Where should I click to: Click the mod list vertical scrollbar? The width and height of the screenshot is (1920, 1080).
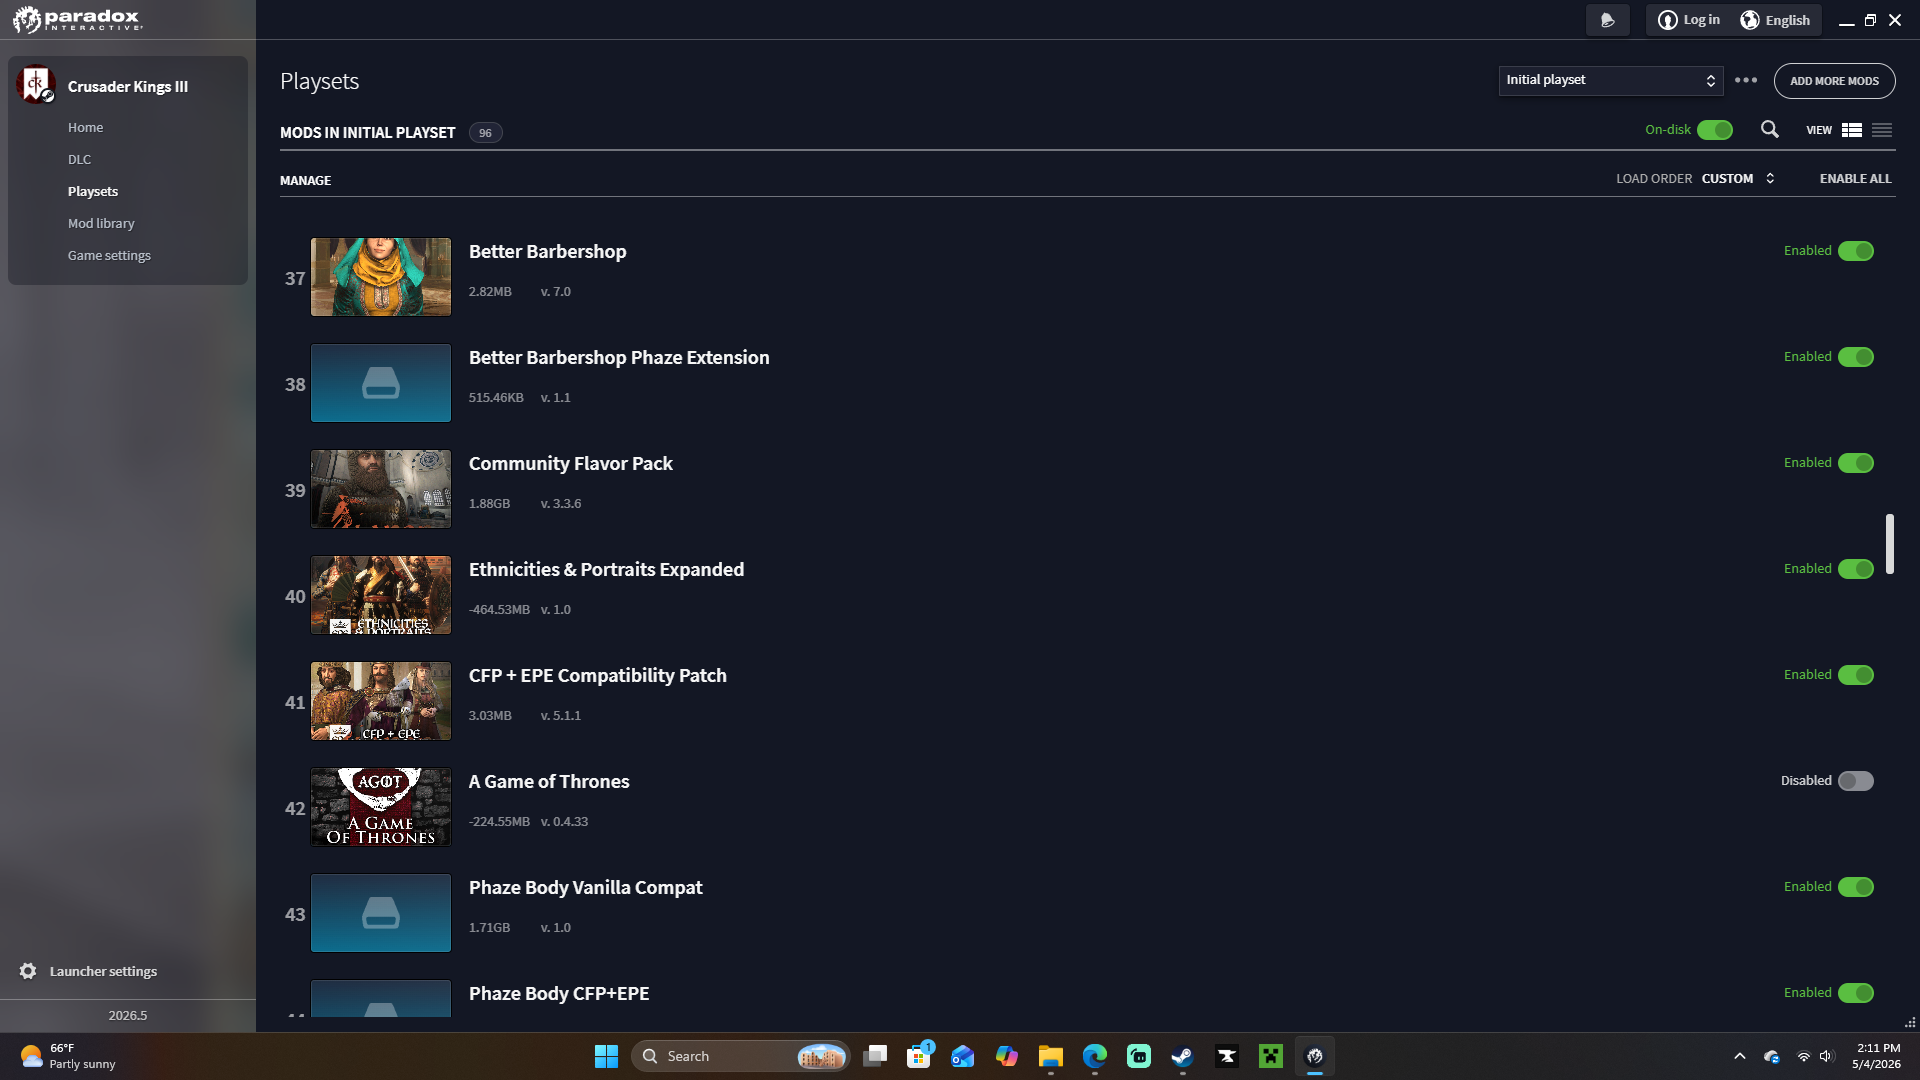coord(1889,544)
